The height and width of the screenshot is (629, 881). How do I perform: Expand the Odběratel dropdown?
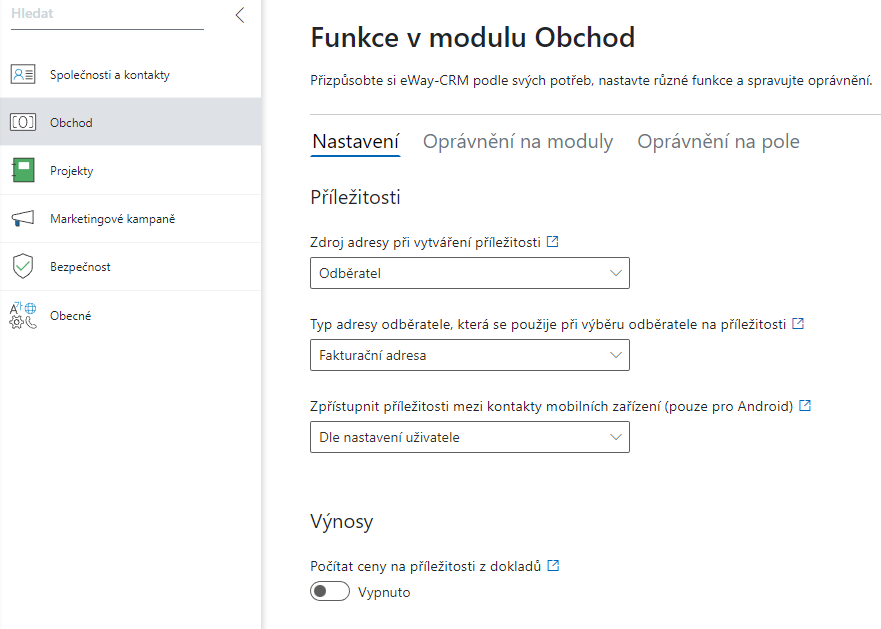coord(470,273)
